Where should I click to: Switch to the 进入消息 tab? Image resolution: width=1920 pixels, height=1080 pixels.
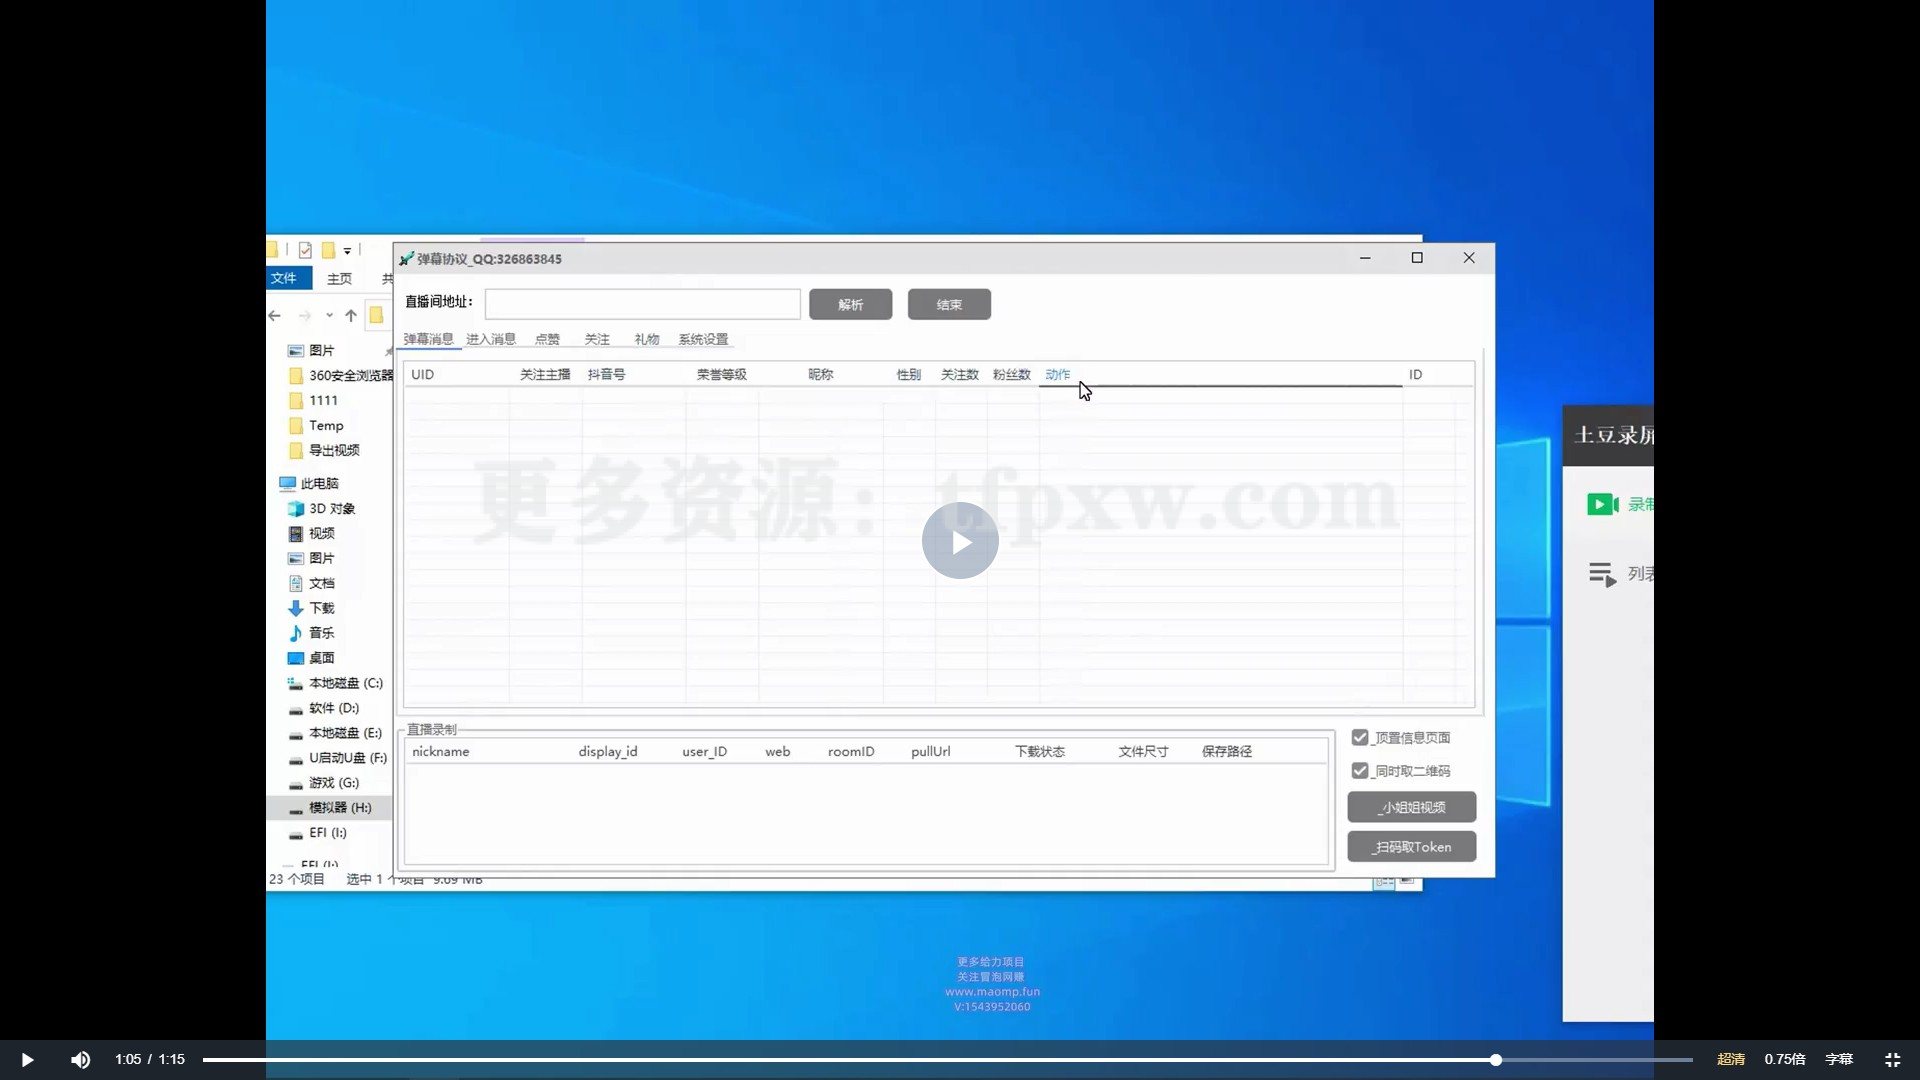click(x=490, y=340)
